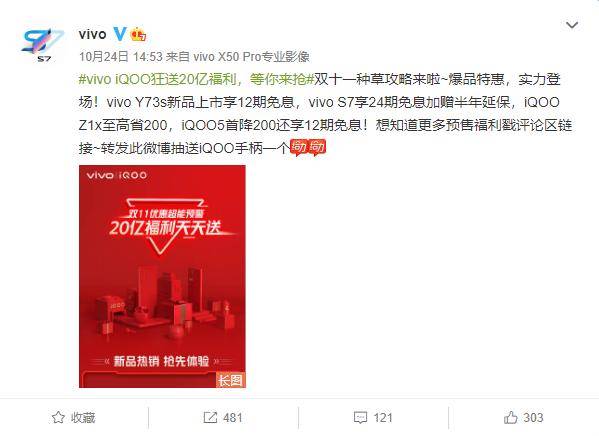Click the comment bubble icon

tap(360, 417)
